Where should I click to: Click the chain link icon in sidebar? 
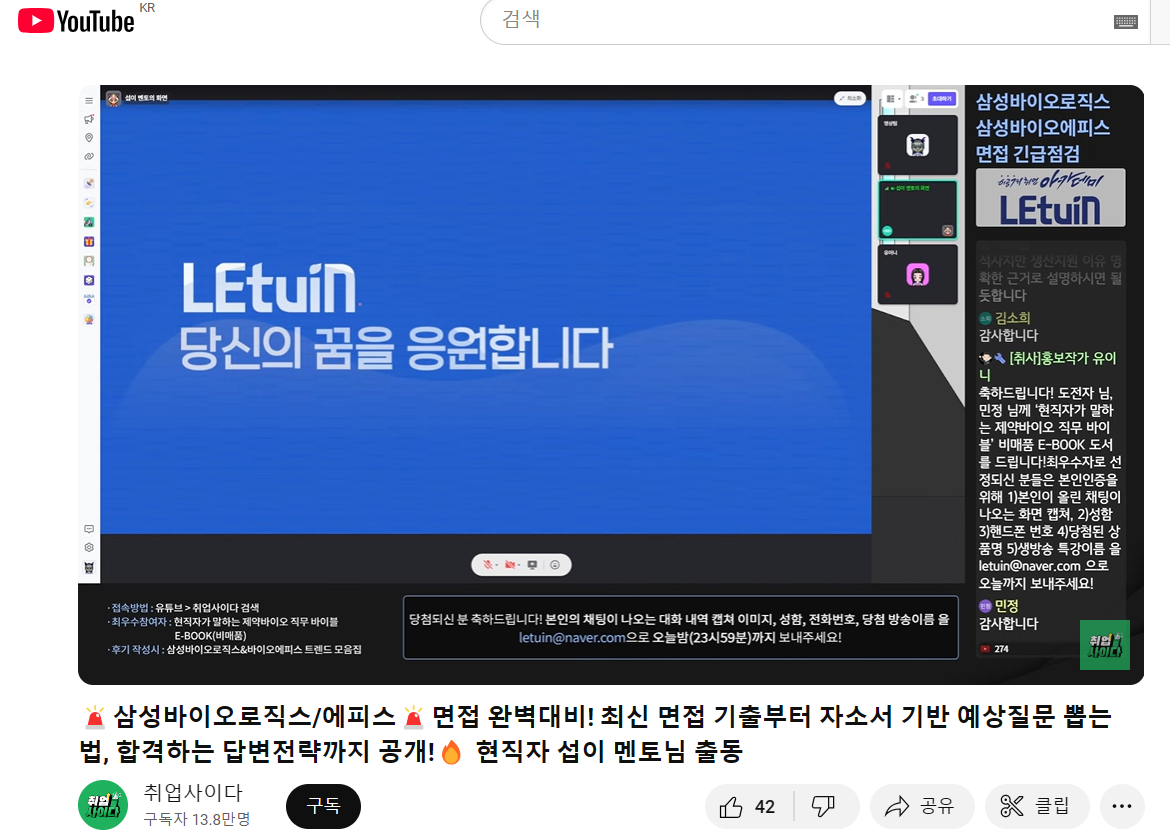[x=89, y=157]
